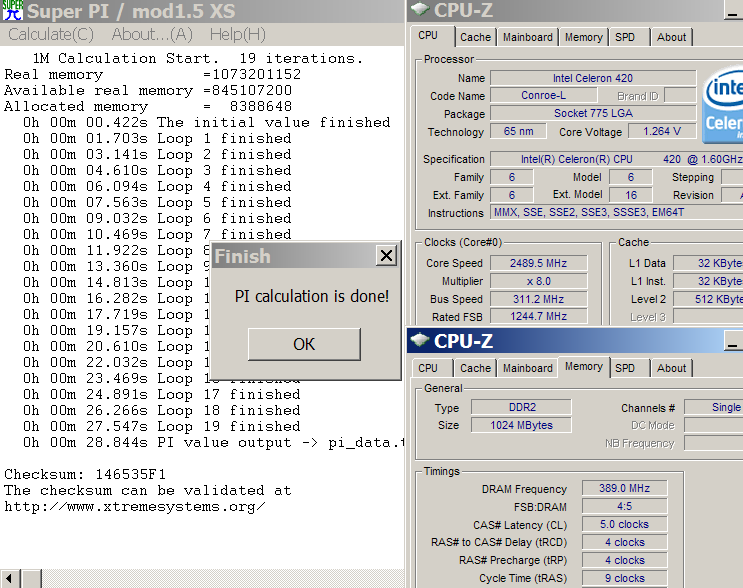
Task: Select Memory tab in bottom CPU-Z window
Action: (x=583, y=367)
